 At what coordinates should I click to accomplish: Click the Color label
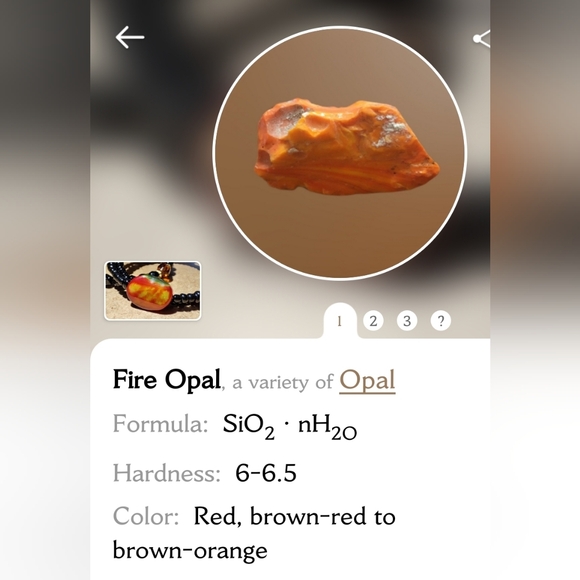click(146, 516)
